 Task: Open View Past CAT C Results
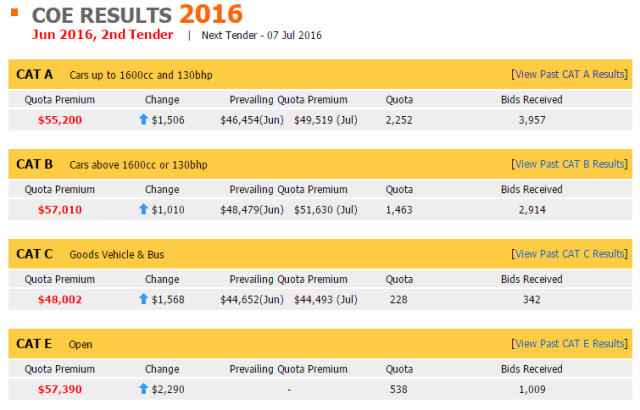[x=570, y=254]
